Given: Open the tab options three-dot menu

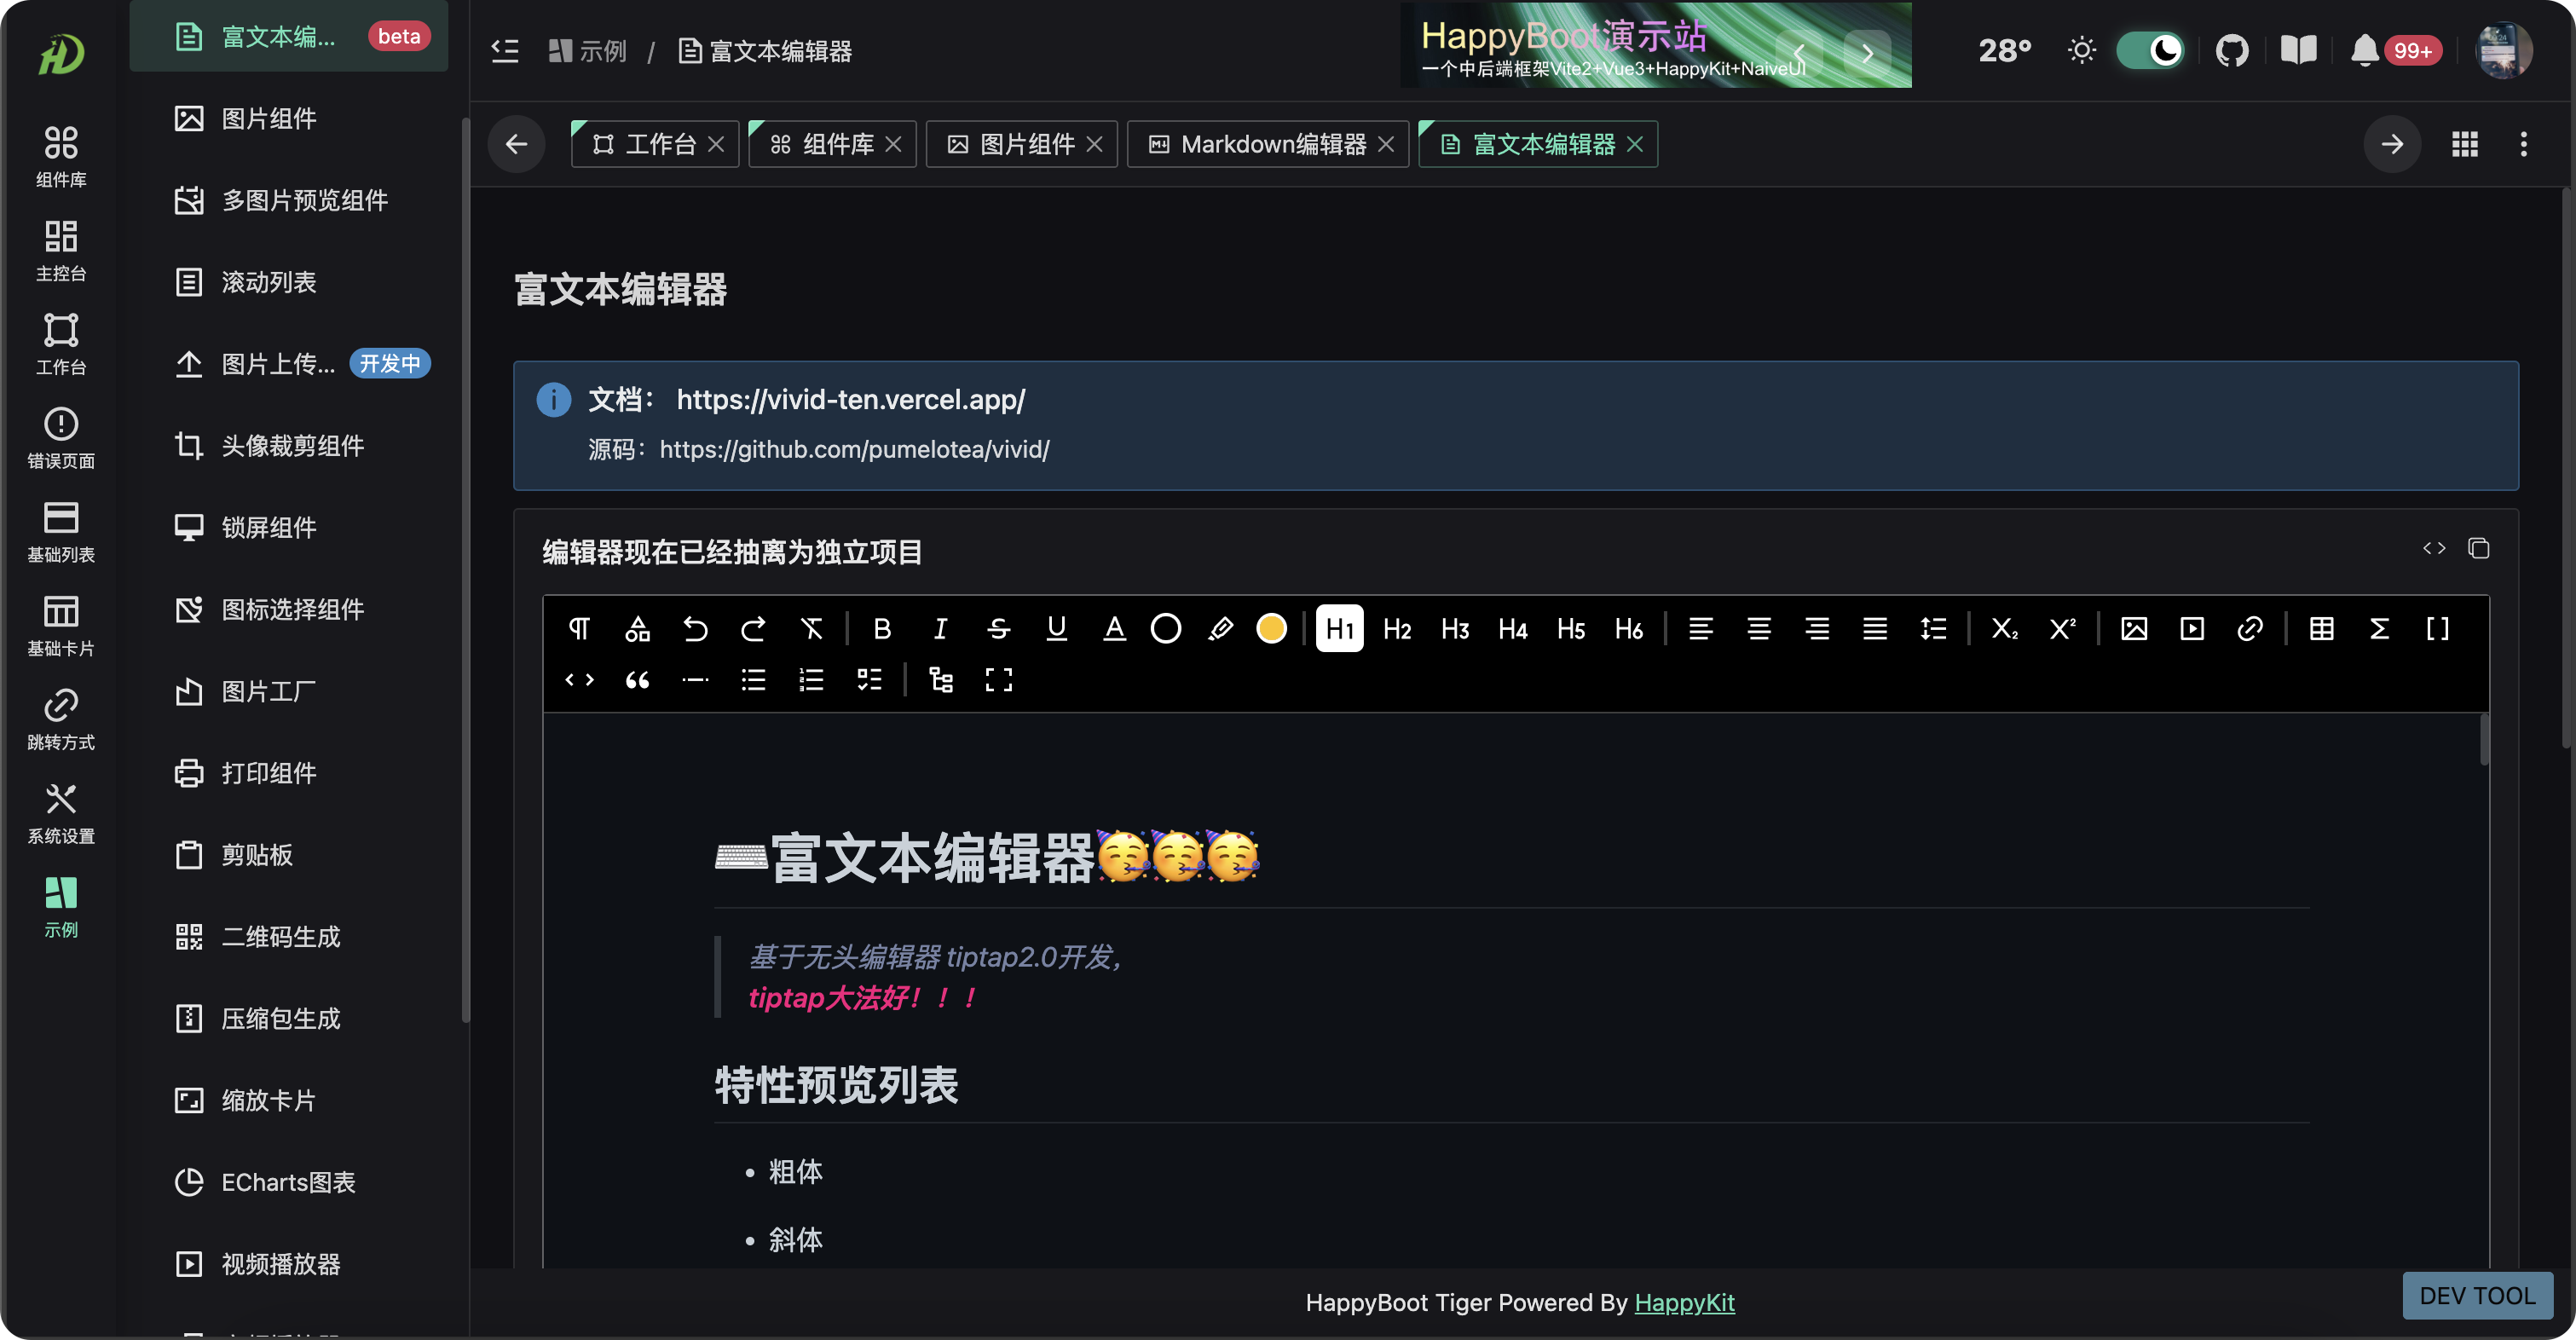Looking at the screenshot, I should coord(2523,144).
